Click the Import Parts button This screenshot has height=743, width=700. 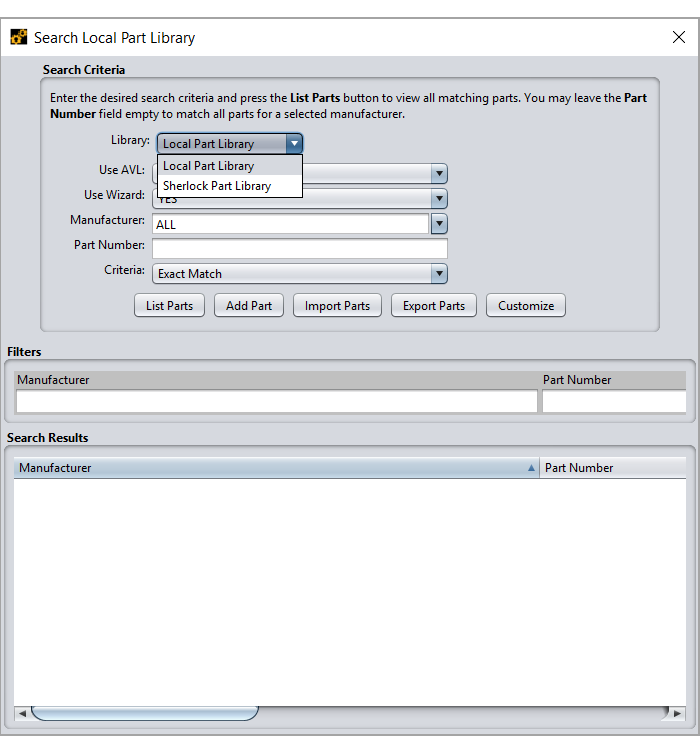pyautogui.click(x=337, y=306)
